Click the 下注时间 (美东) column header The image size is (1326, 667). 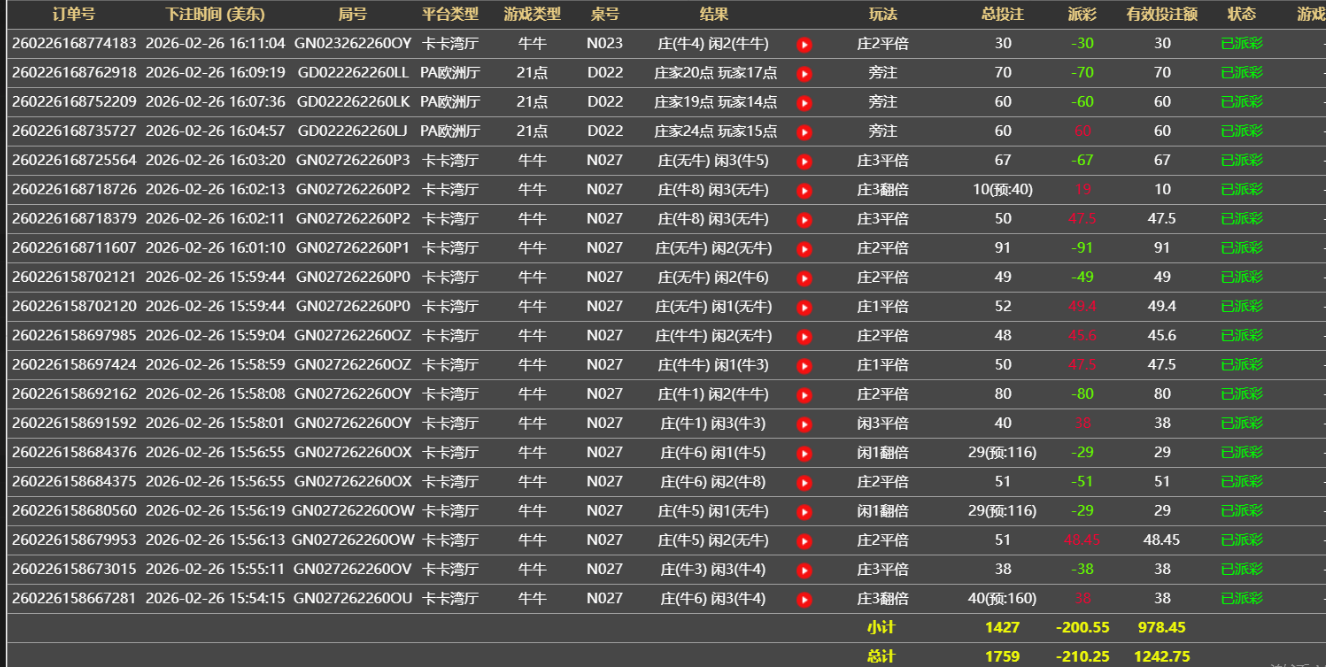(x=215, y=14)
